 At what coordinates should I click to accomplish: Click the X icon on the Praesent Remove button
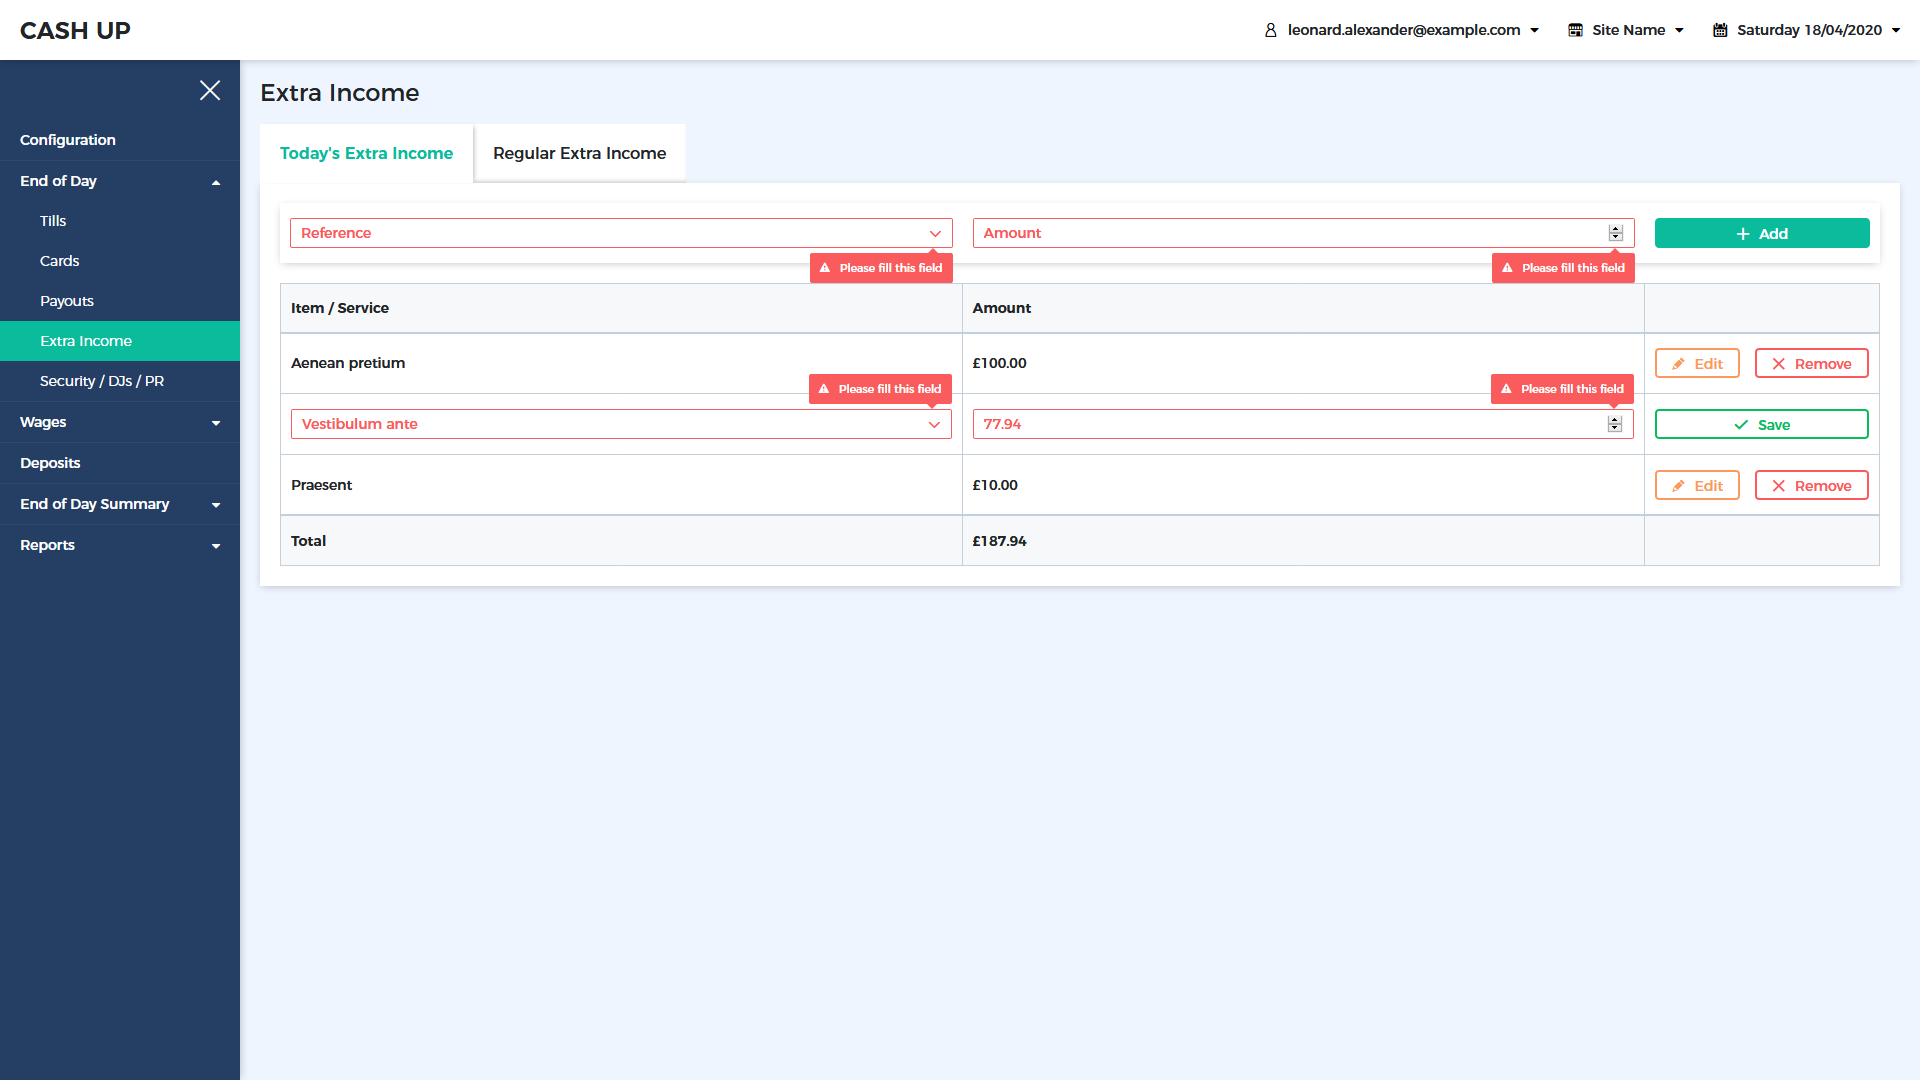click(1778, 486)
